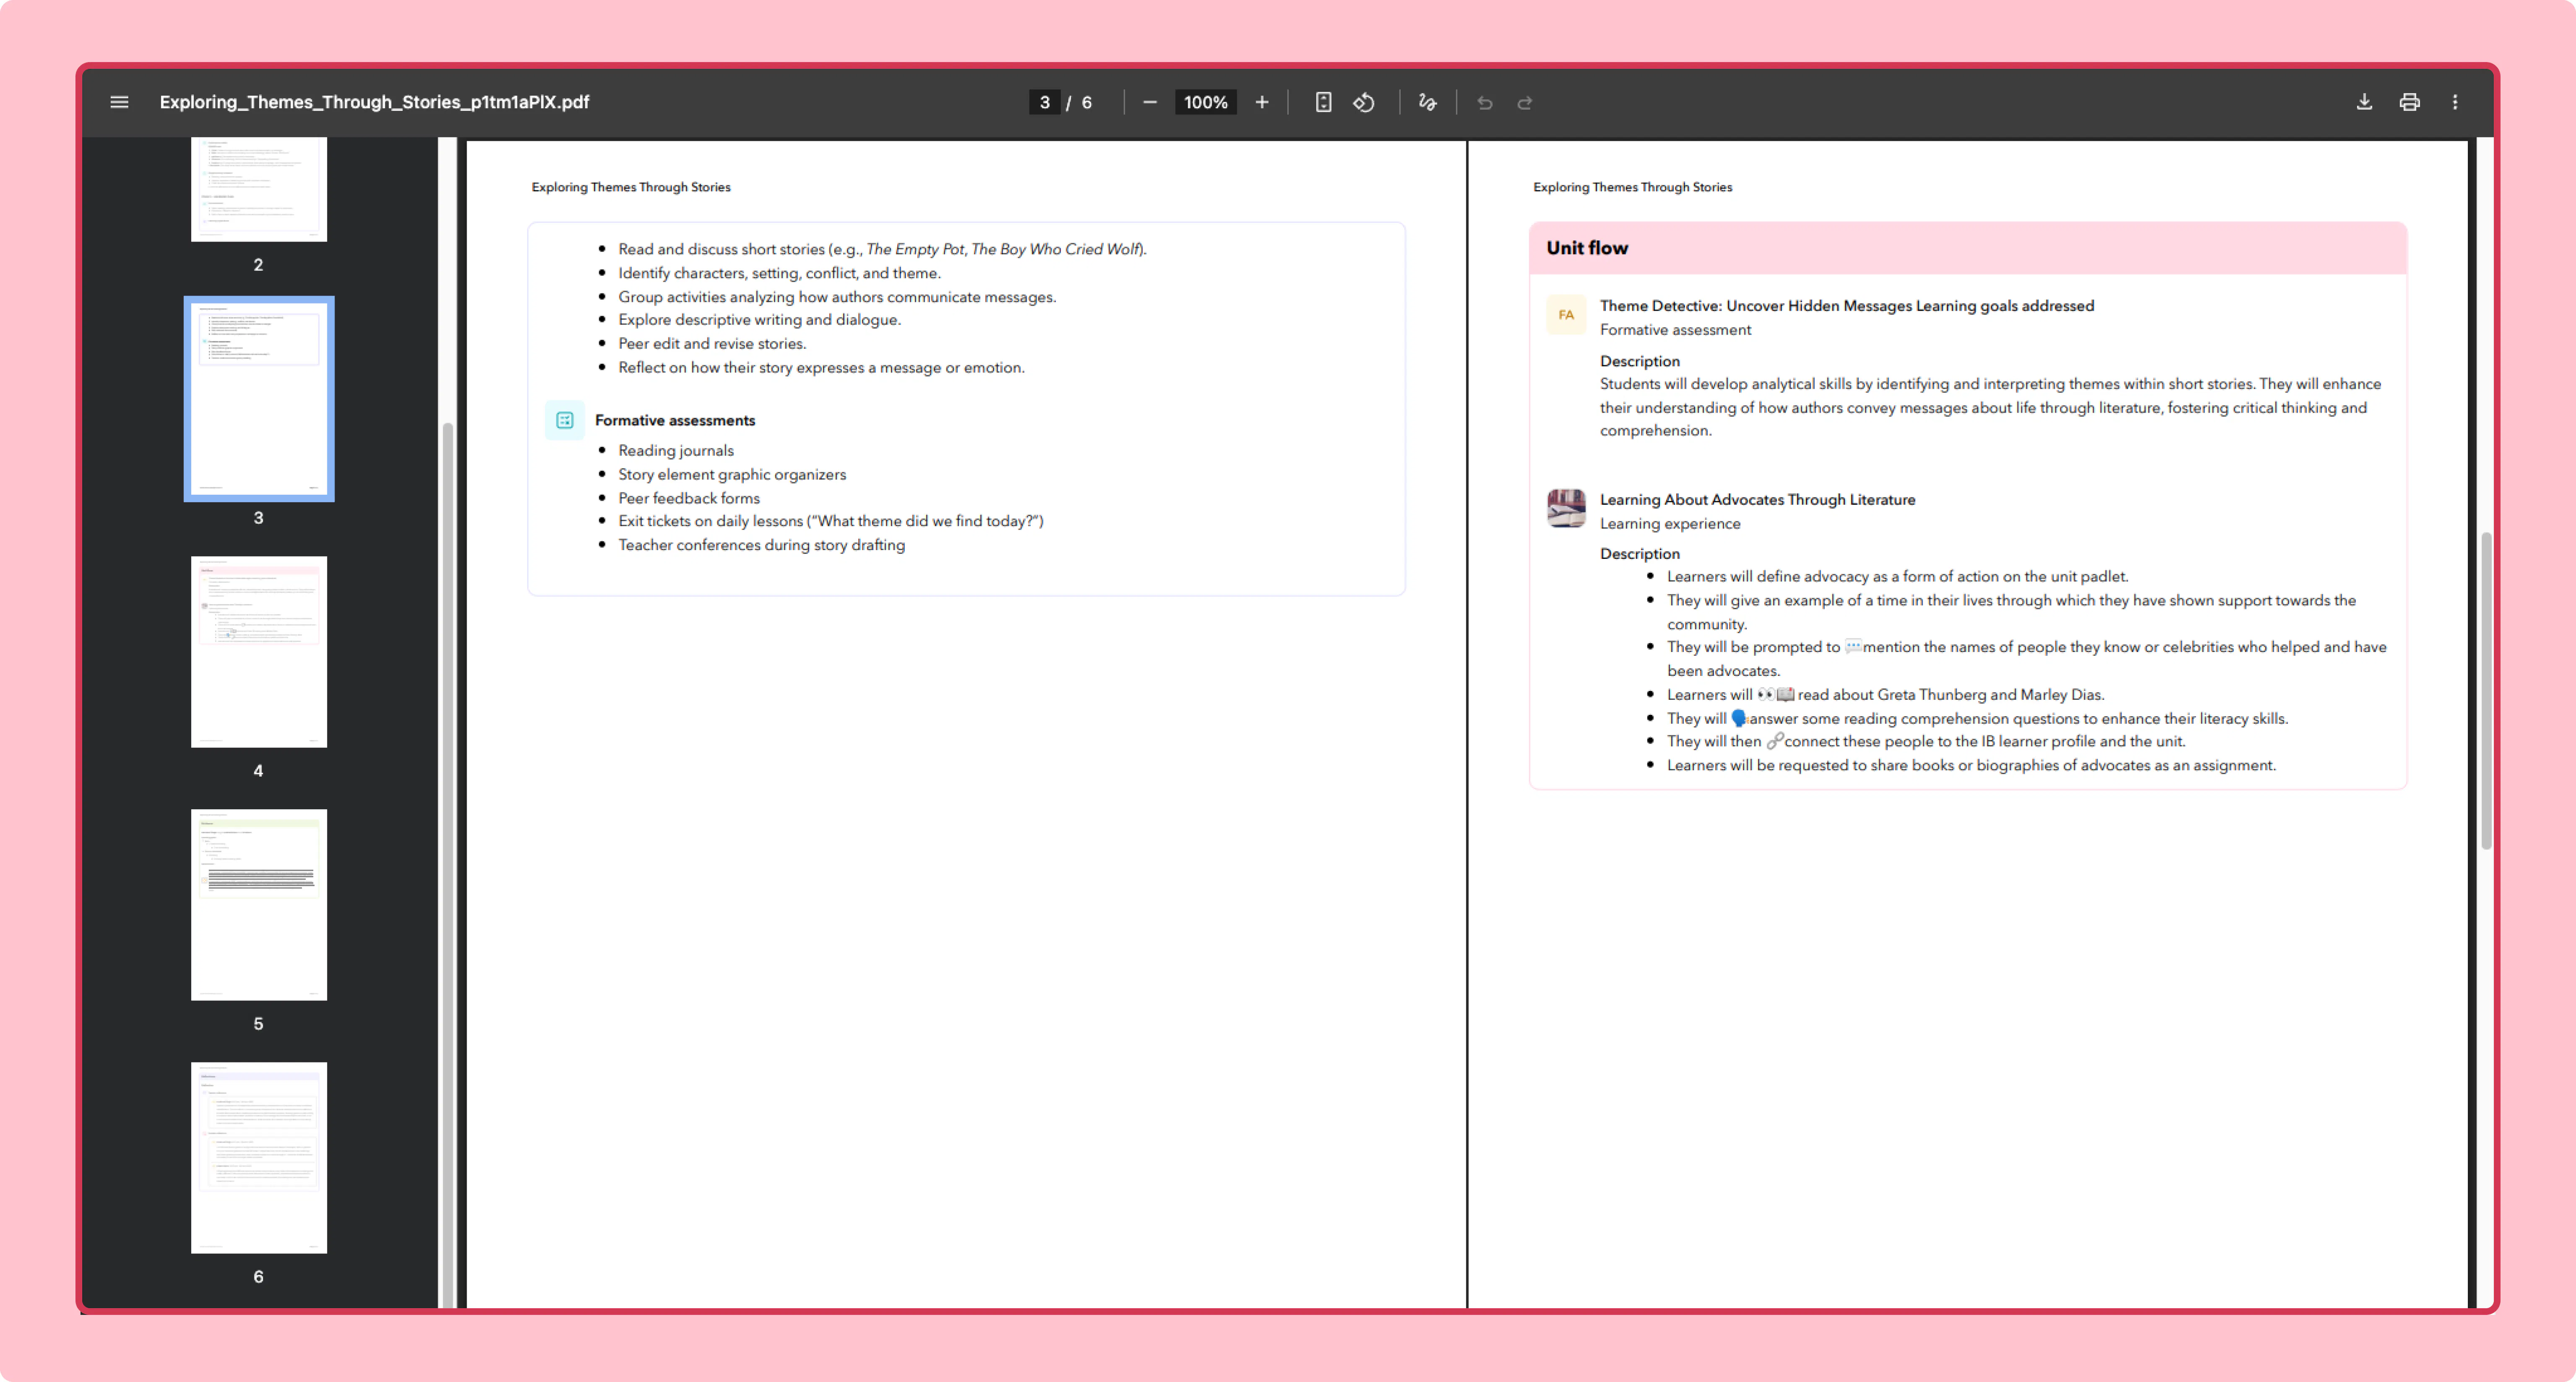Open page 6 thumbnail
This screenshot has height=1382, width=2576.
coord(259,1158)
